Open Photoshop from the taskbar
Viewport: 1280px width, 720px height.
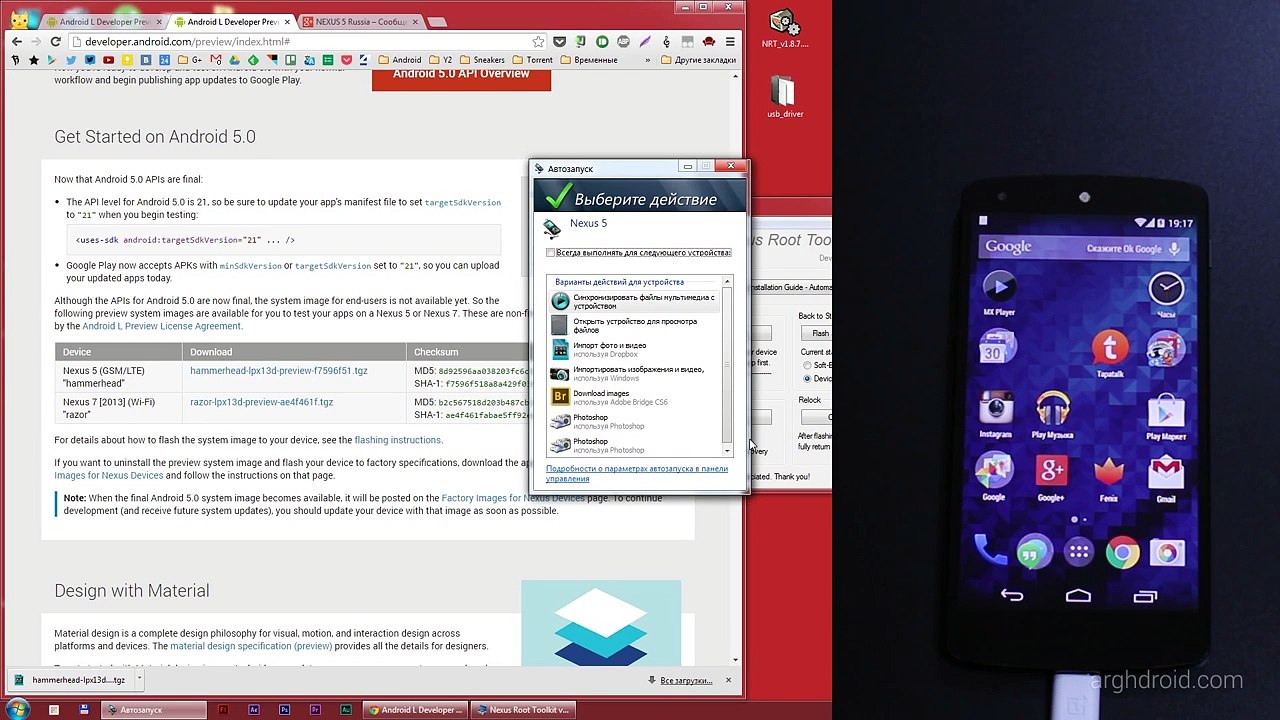point(285,710)
